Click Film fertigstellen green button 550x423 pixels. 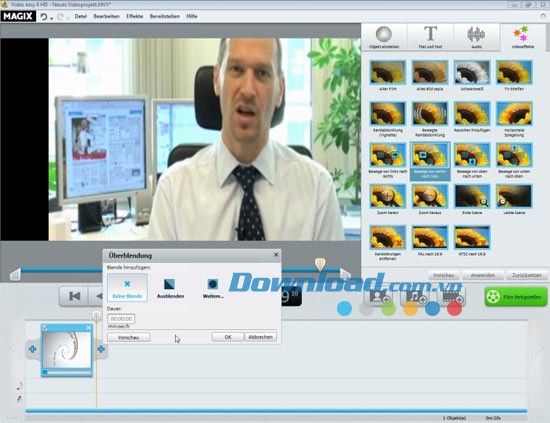tap(516, 297)
